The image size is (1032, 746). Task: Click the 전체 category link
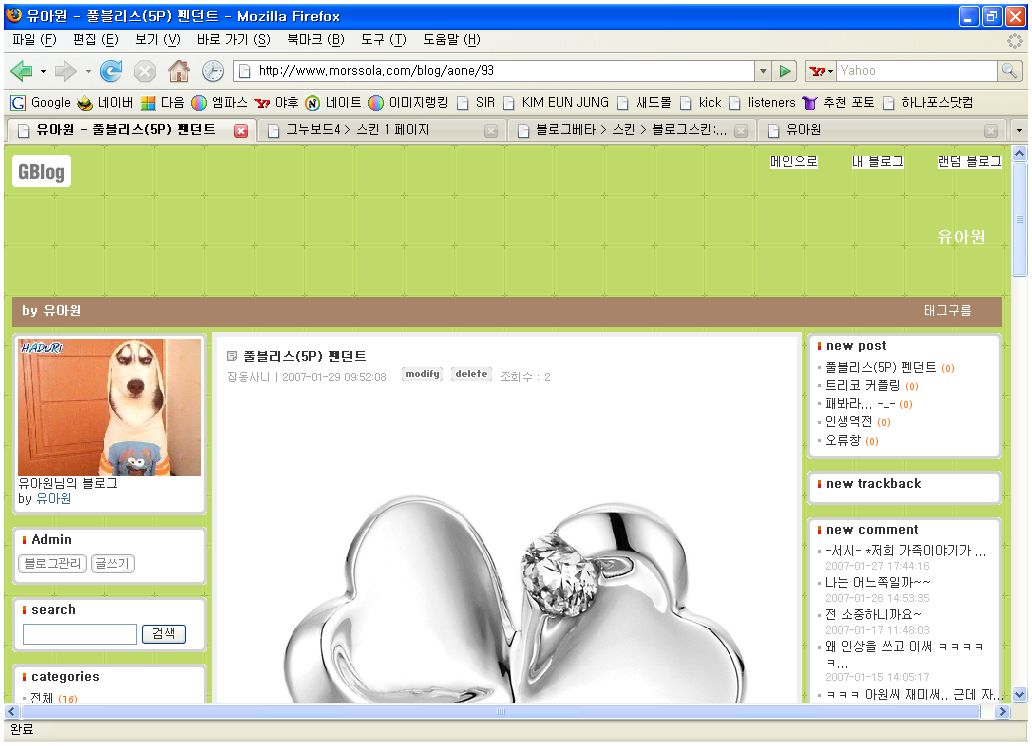41,697
